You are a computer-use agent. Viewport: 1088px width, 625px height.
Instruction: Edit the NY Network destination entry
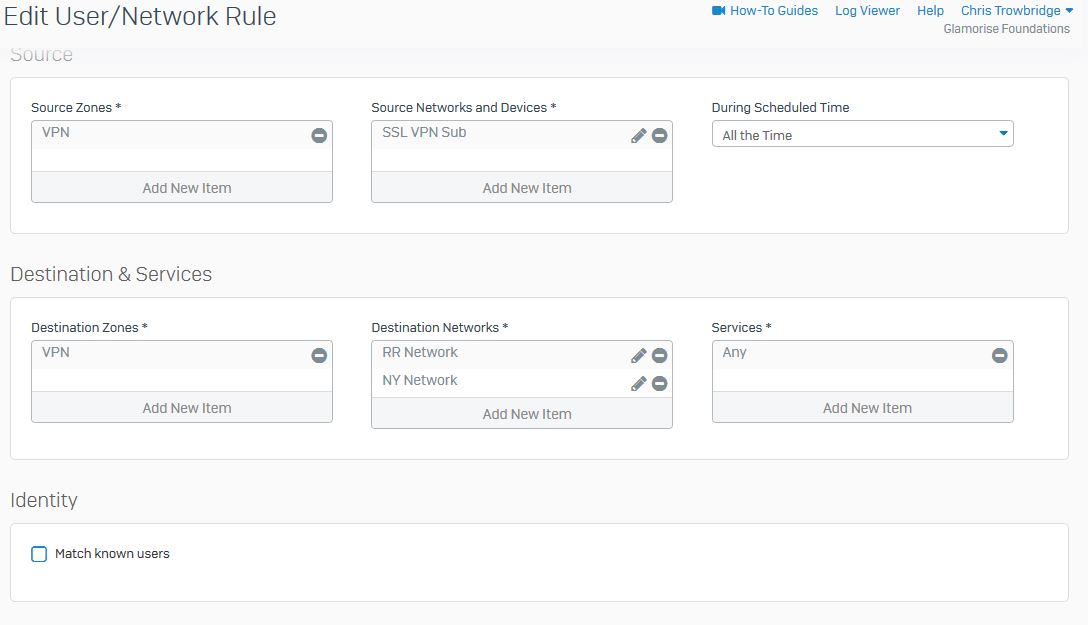coord(638,383)
